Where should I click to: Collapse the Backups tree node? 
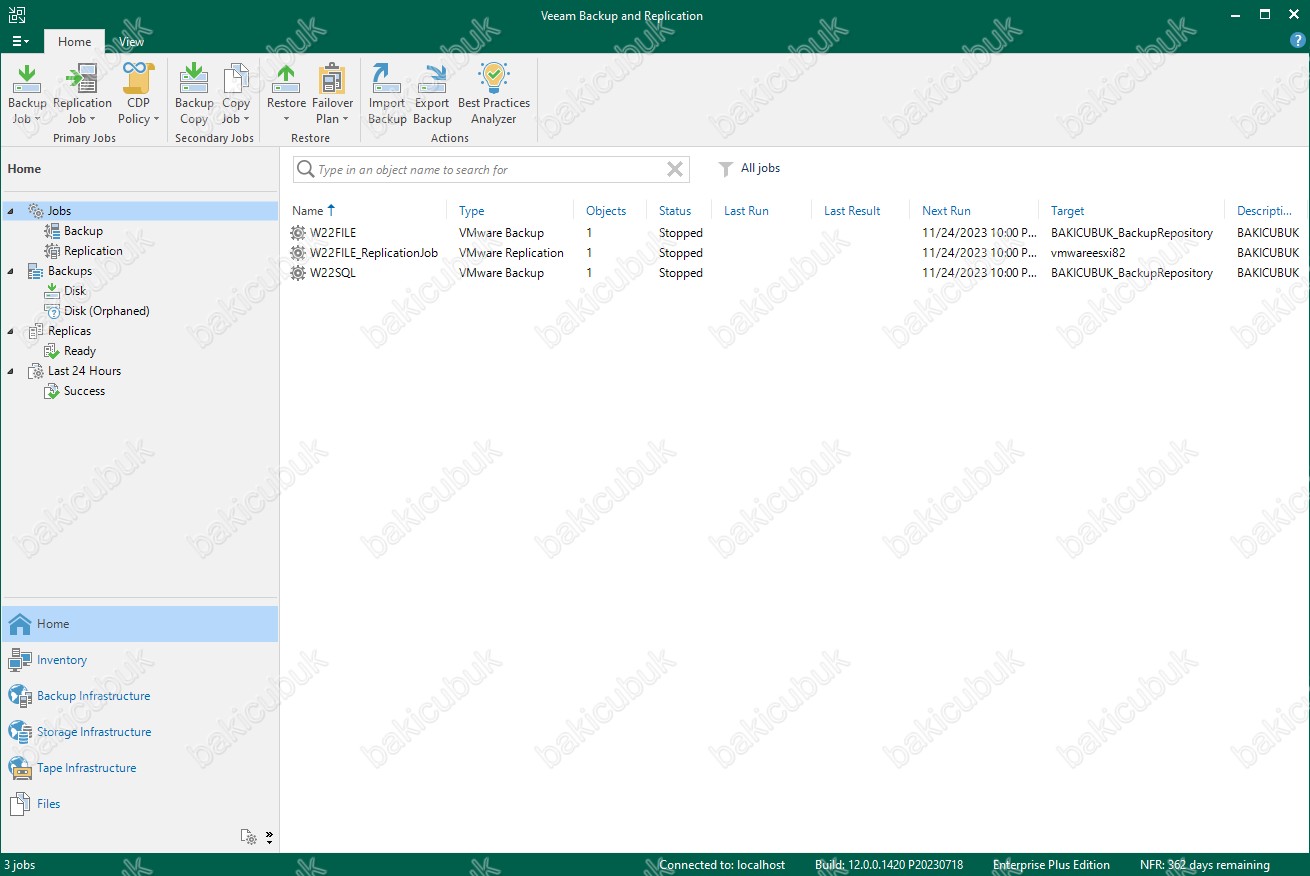click(x=11, y=271)
